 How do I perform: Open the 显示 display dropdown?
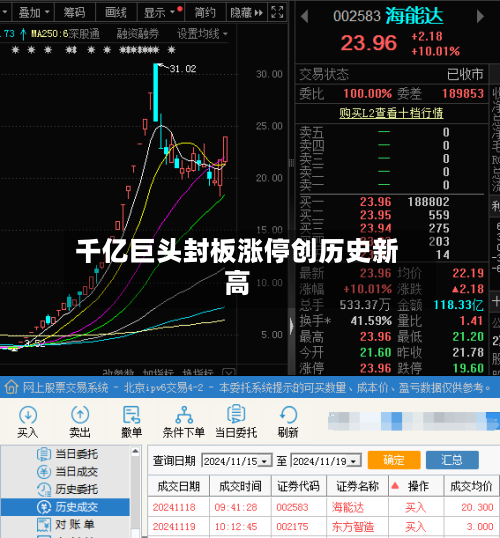[x=159, y=13]
